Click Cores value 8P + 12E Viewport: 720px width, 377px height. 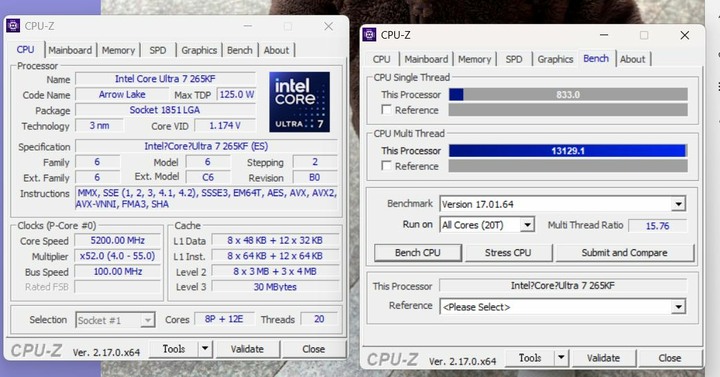click(x=224, y=319)
